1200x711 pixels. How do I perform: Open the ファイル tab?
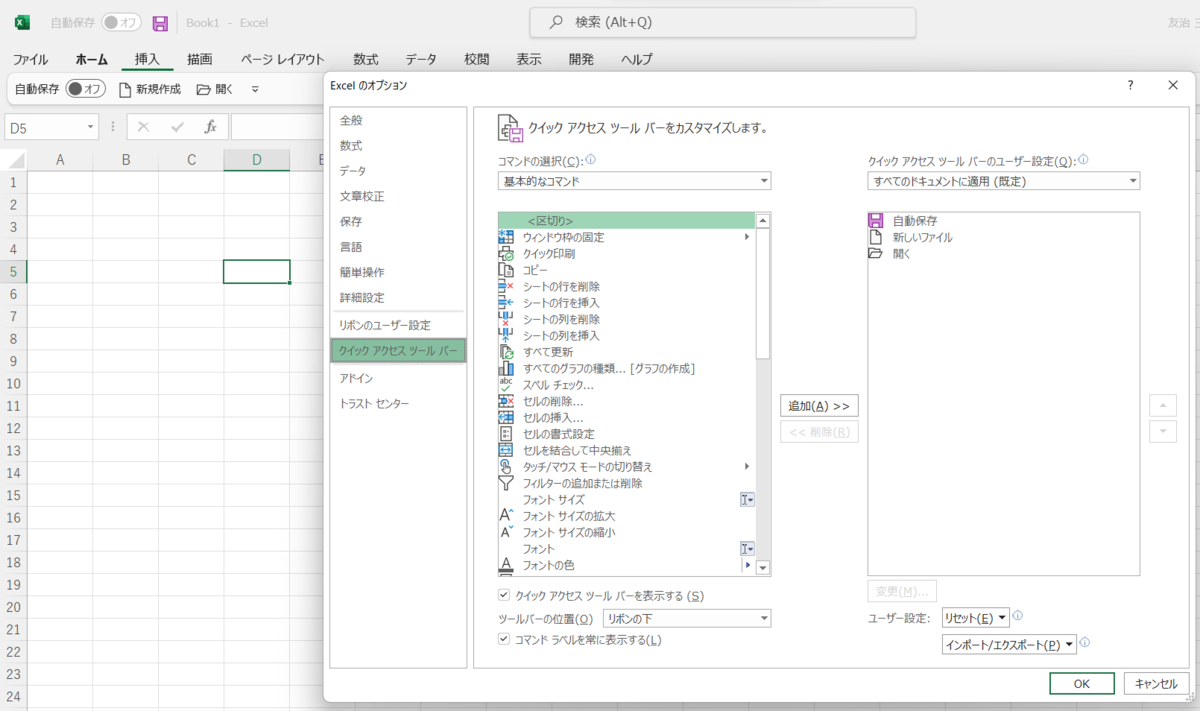point(30,59)
